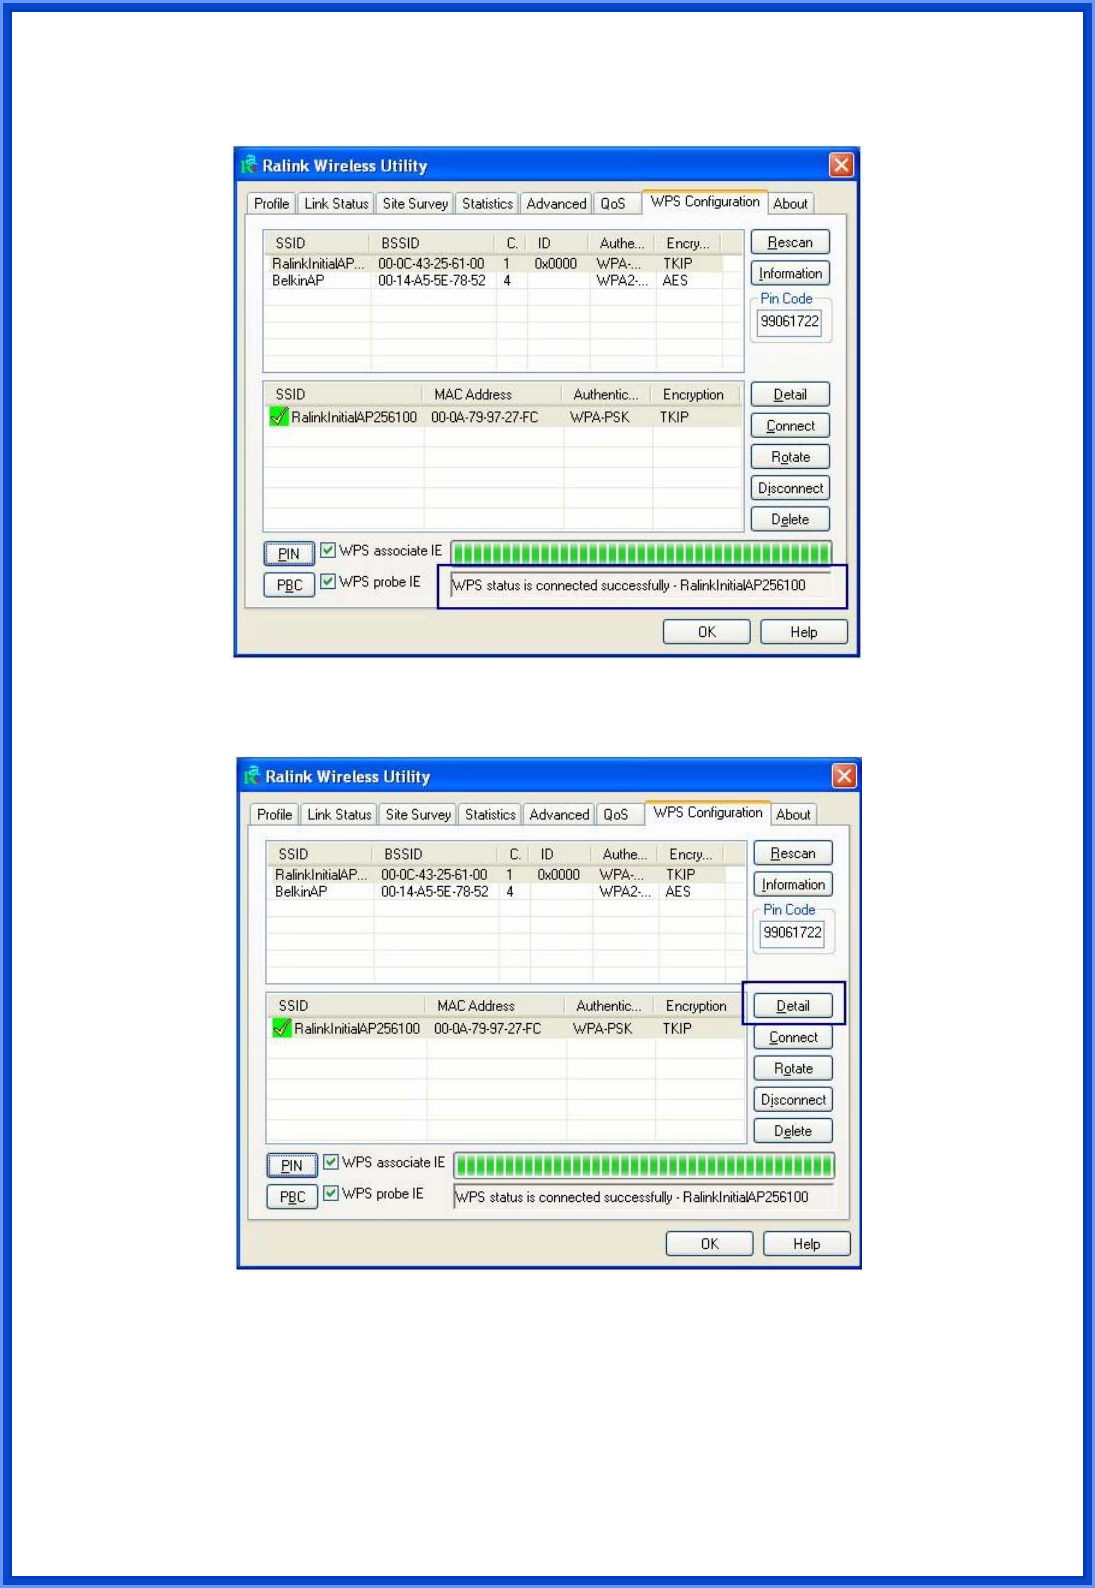Click Rescan button in lower window

point(793,853)
